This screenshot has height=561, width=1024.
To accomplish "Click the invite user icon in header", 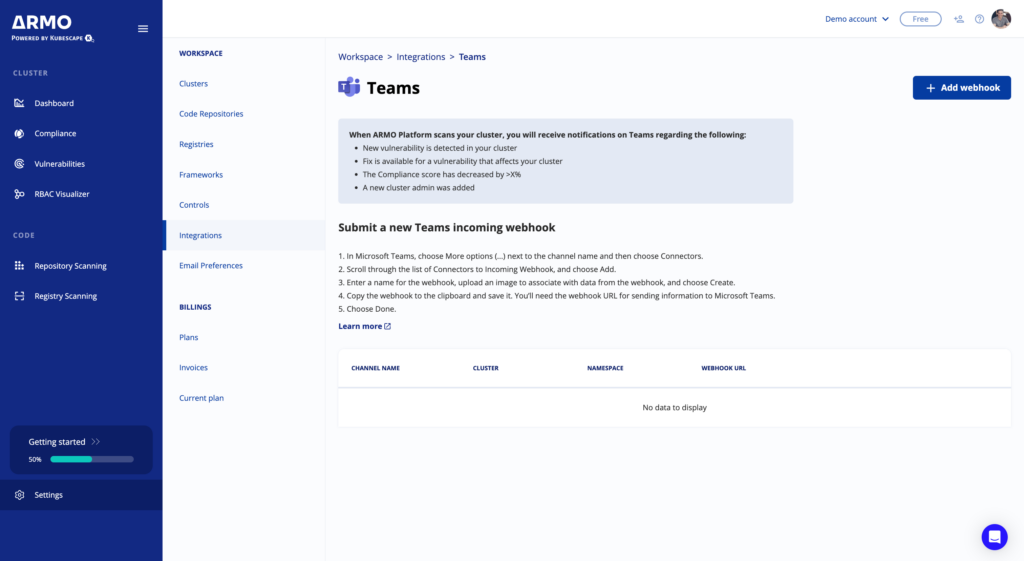I will [959, 19].
